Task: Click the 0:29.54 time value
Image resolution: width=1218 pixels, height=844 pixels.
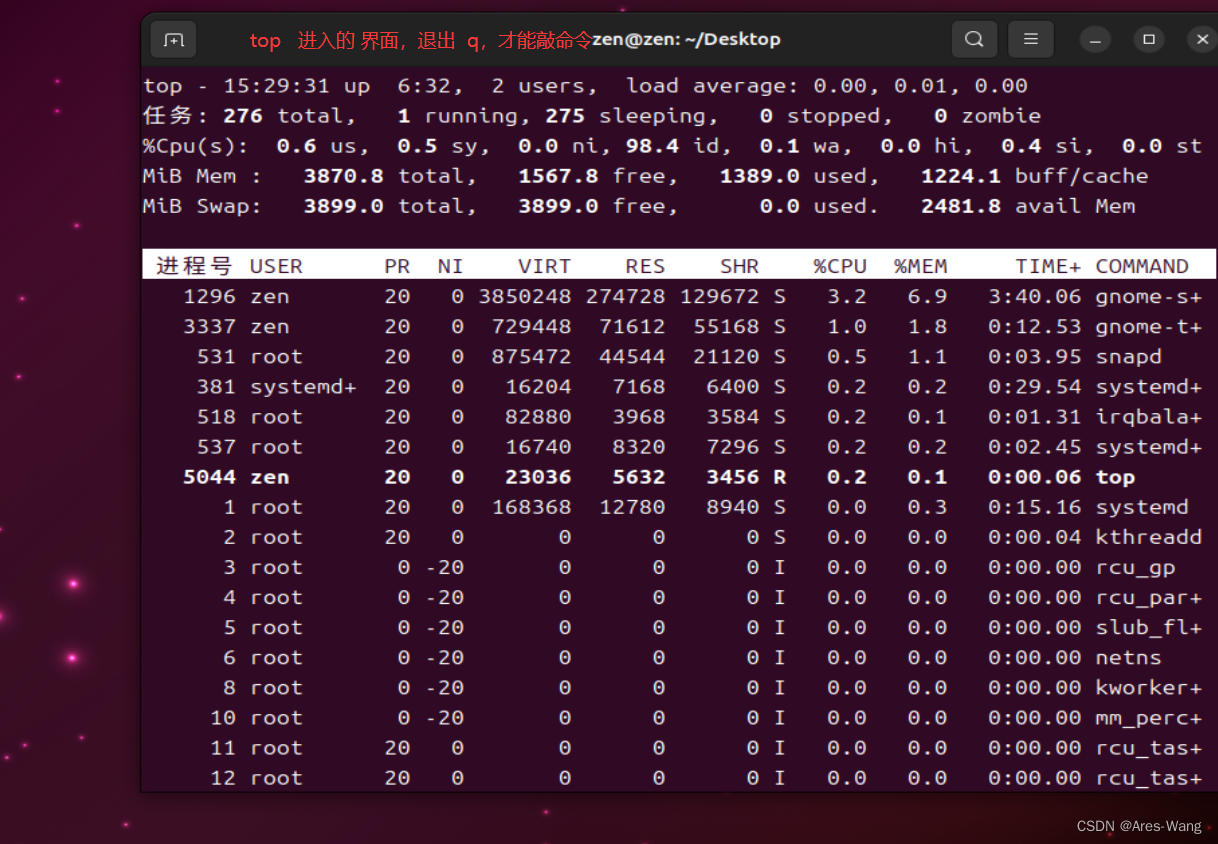Action: tap(1035, 387)
